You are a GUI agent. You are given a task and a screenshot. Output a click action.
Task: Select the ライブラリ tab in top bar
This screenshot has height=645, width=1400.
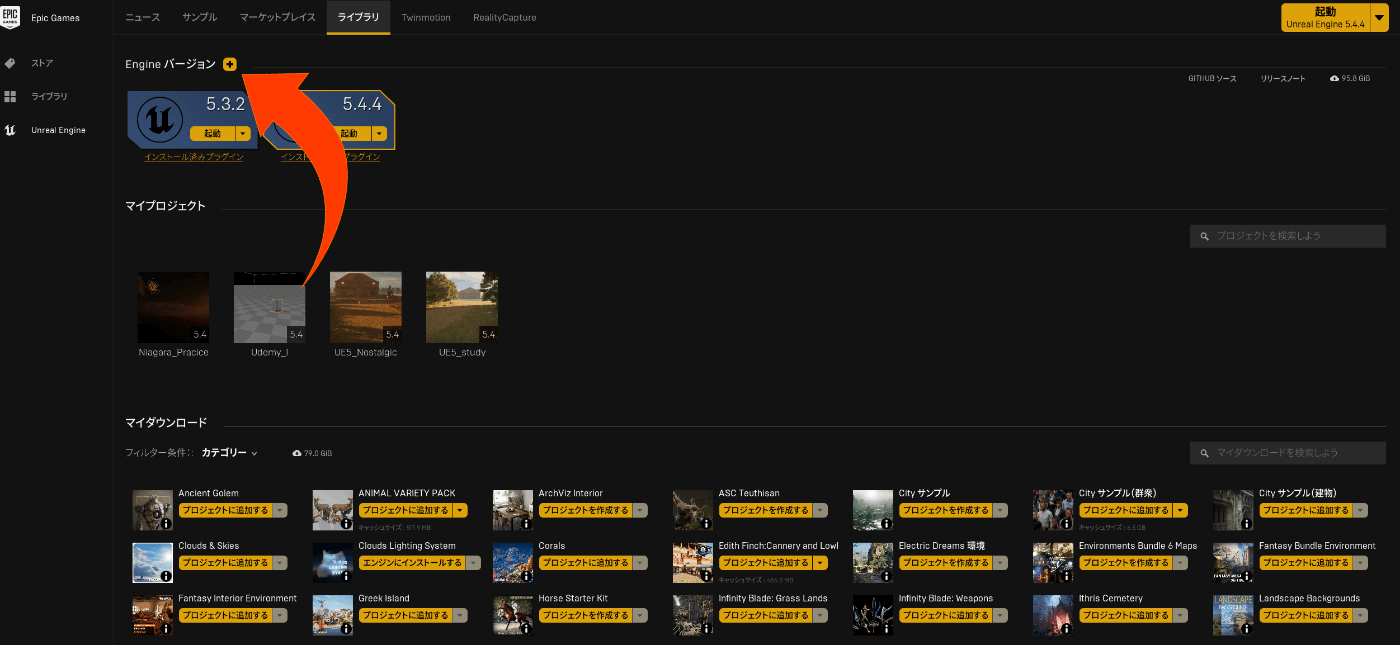pos(358,18)
